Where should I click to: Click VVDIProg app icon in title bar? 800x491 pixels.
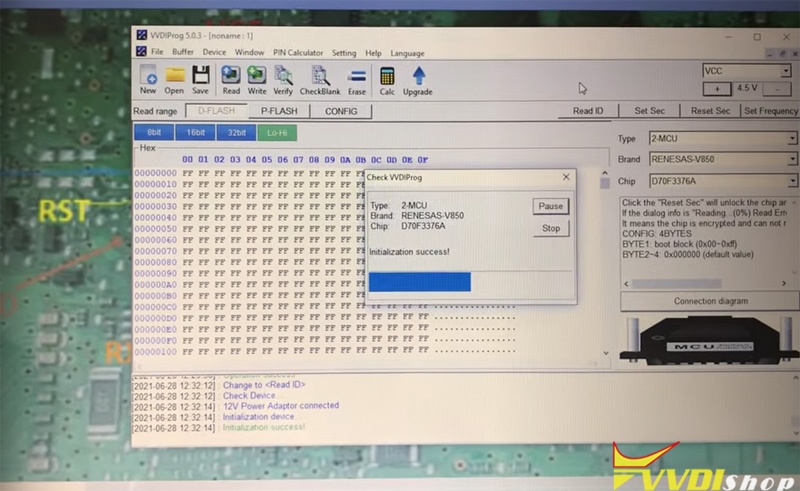[x=141, y=35]
